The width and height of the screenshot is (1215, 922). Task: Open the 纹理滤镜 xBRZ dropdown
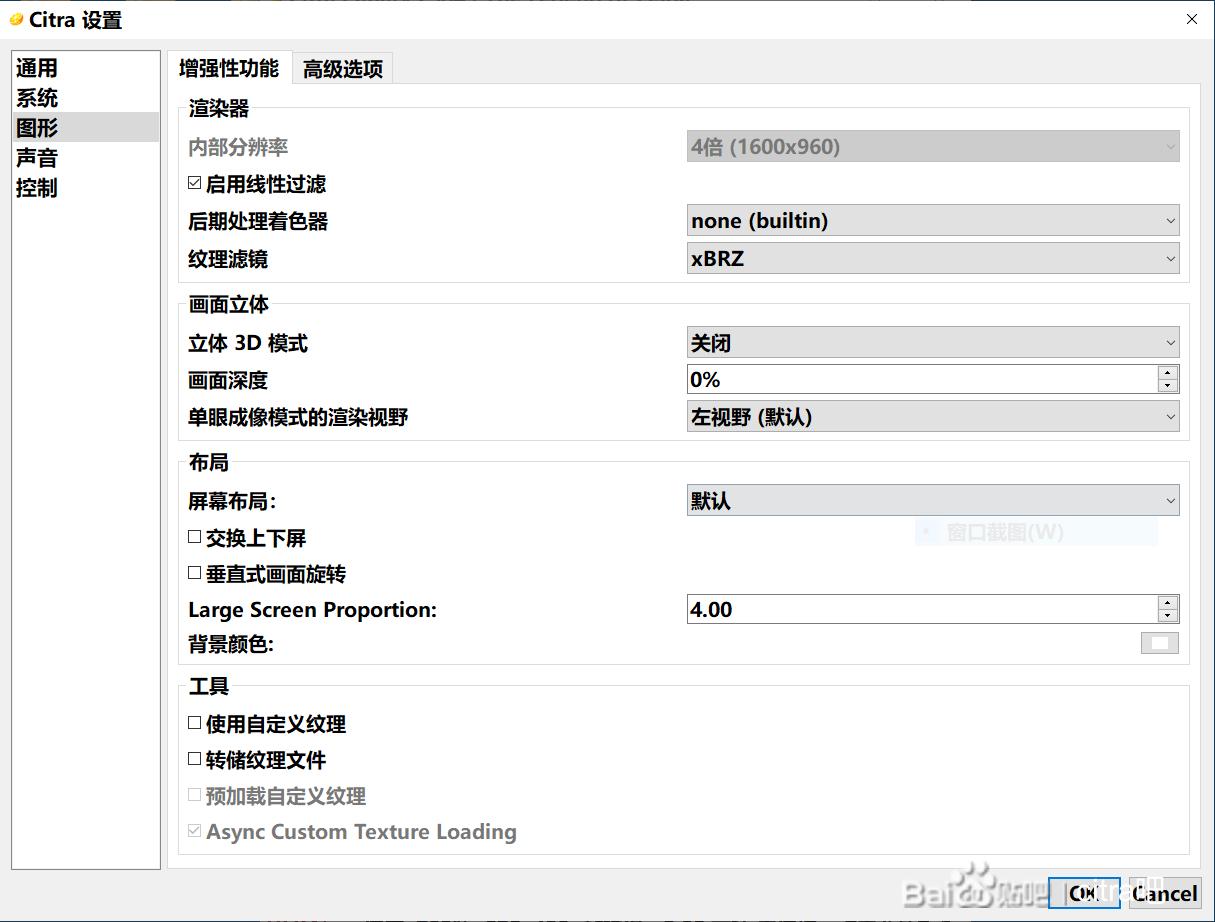pyautogui.click(x=933, y=259)
